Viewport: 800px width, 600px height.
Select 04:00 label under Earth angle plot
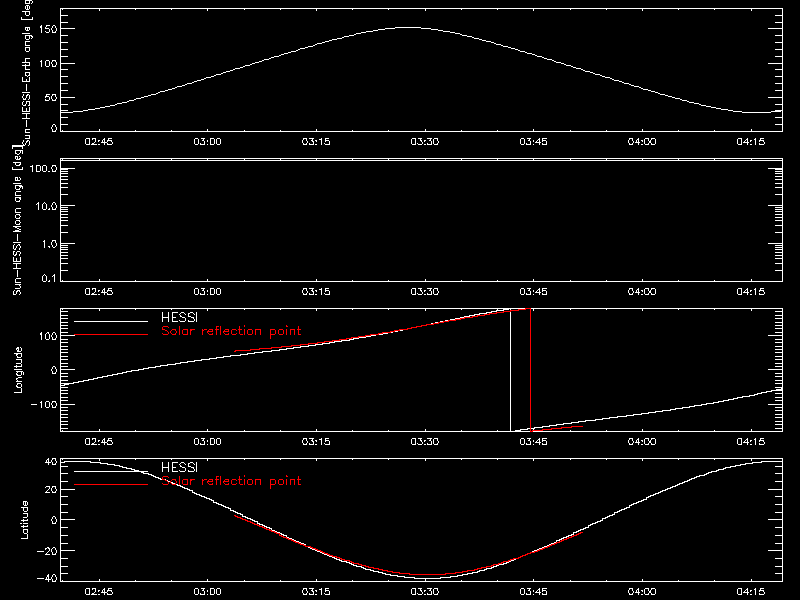point(642,142)
